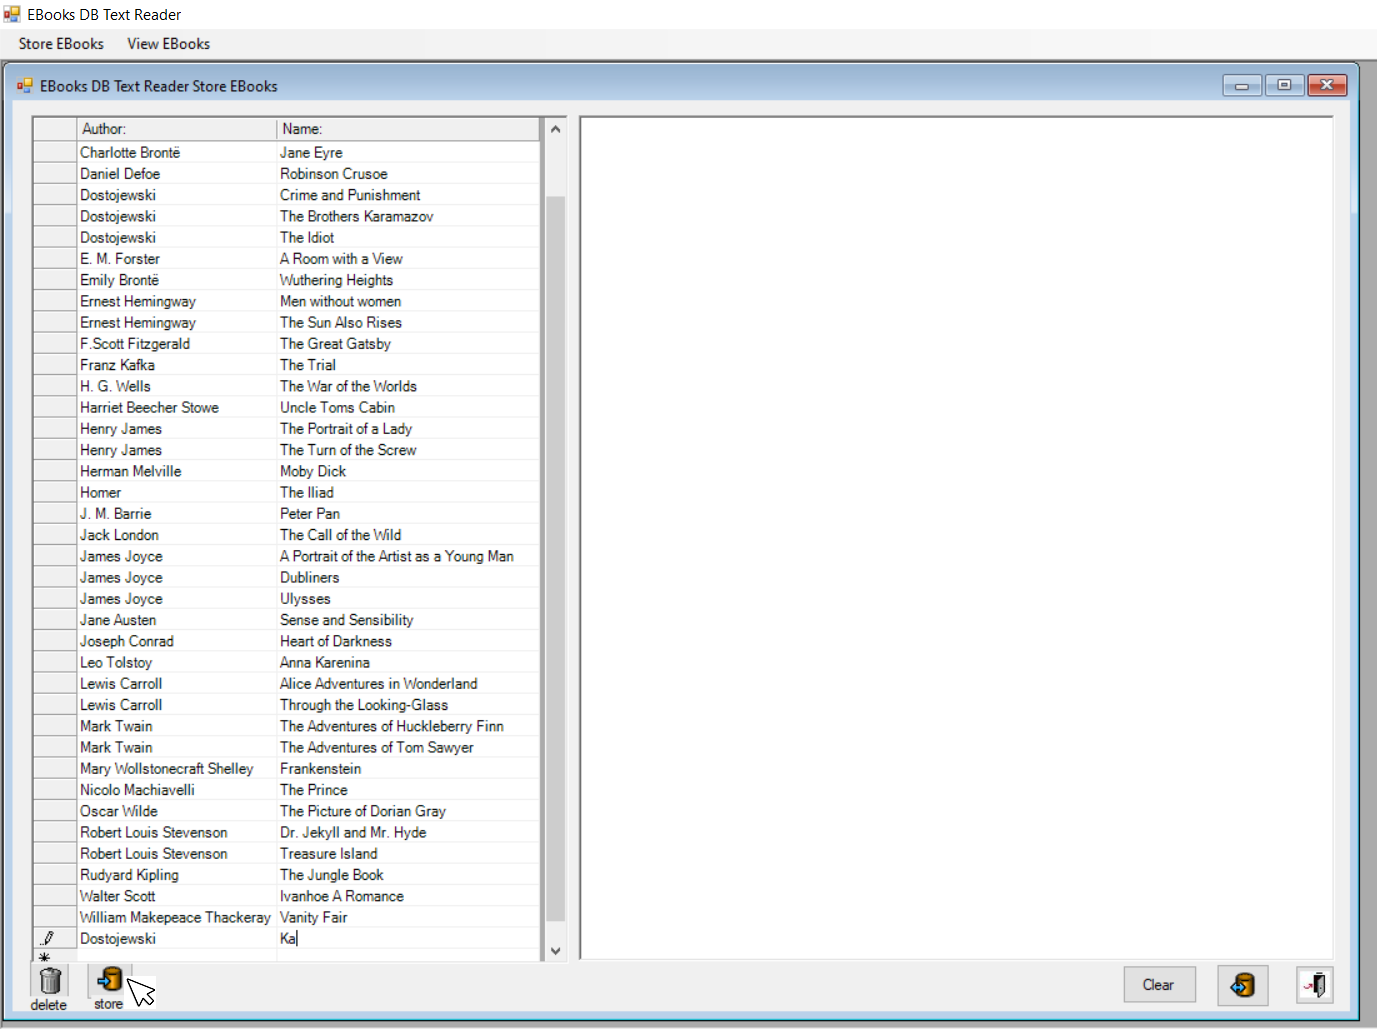1377x1029 pixels.
Task: Select the 'Peter Pan' cell
Action: (x=408, y=514)
